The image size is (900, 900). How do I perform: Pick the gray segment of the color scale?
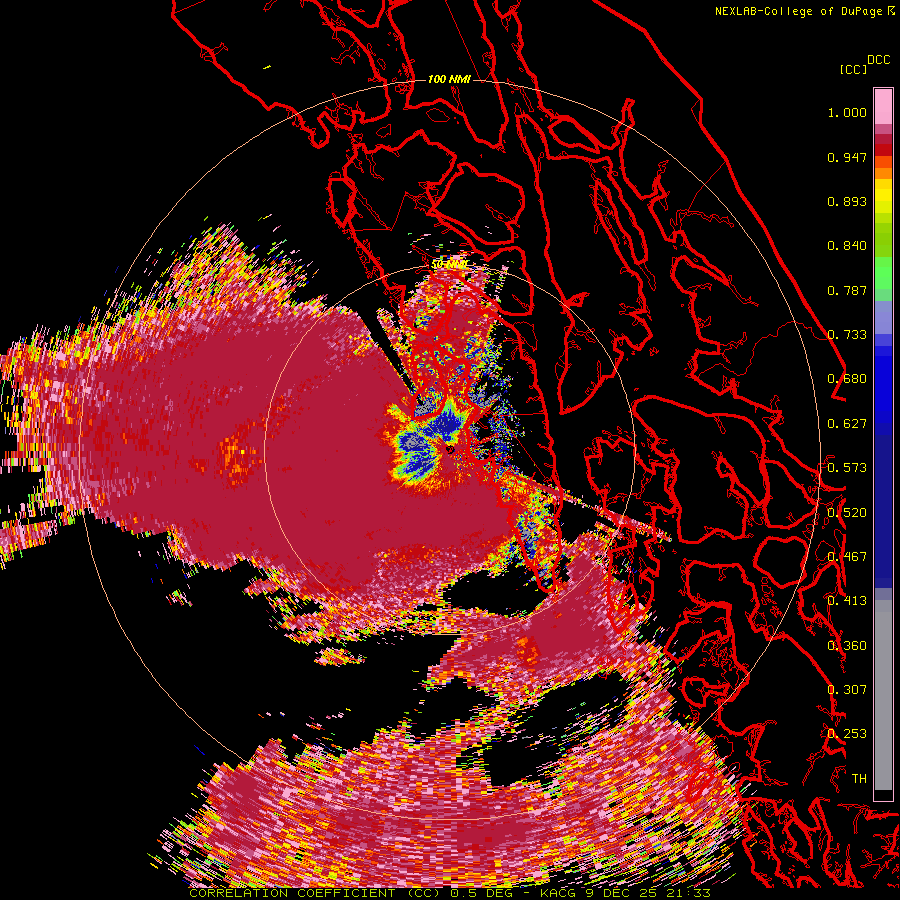(x=883, y=695)
